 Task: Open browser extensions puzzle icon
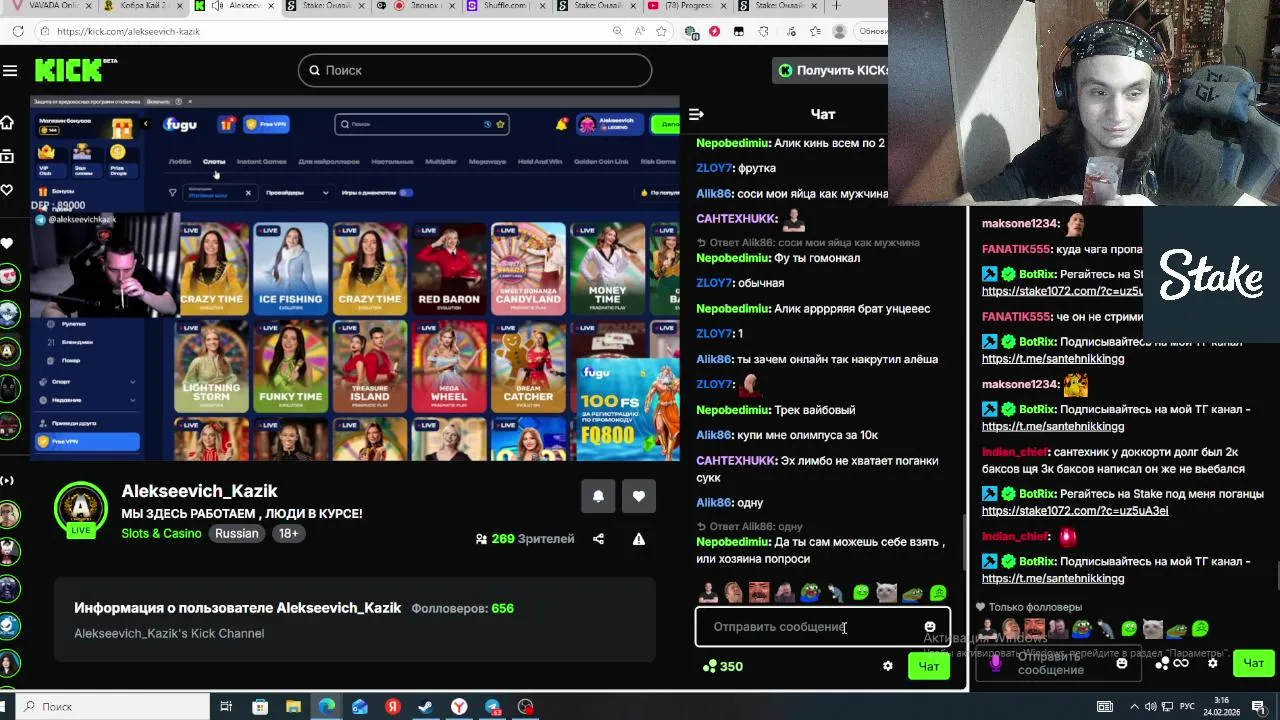[x=764, y=31]
